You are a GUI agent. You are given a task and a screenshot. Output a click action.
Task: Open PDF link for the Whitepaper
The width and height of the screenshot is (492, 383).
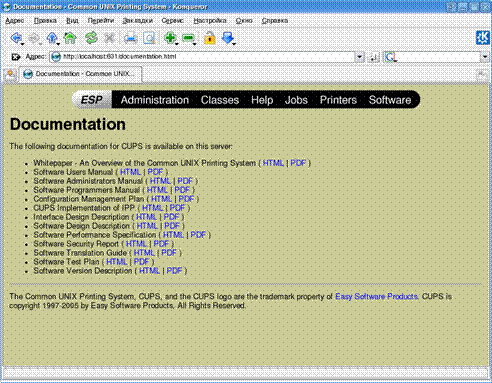tap(298, 163)
